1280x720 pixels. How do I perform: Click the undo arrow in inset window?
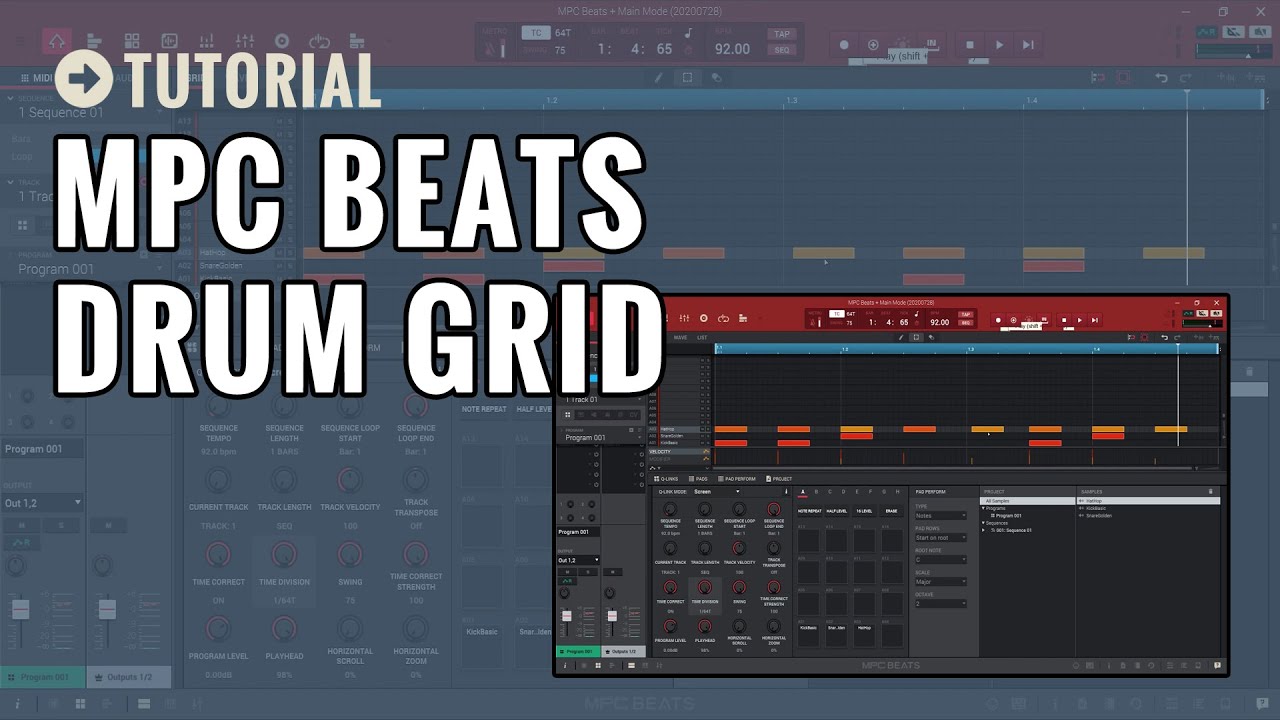pyautogui.click(x=1164, y=337)
